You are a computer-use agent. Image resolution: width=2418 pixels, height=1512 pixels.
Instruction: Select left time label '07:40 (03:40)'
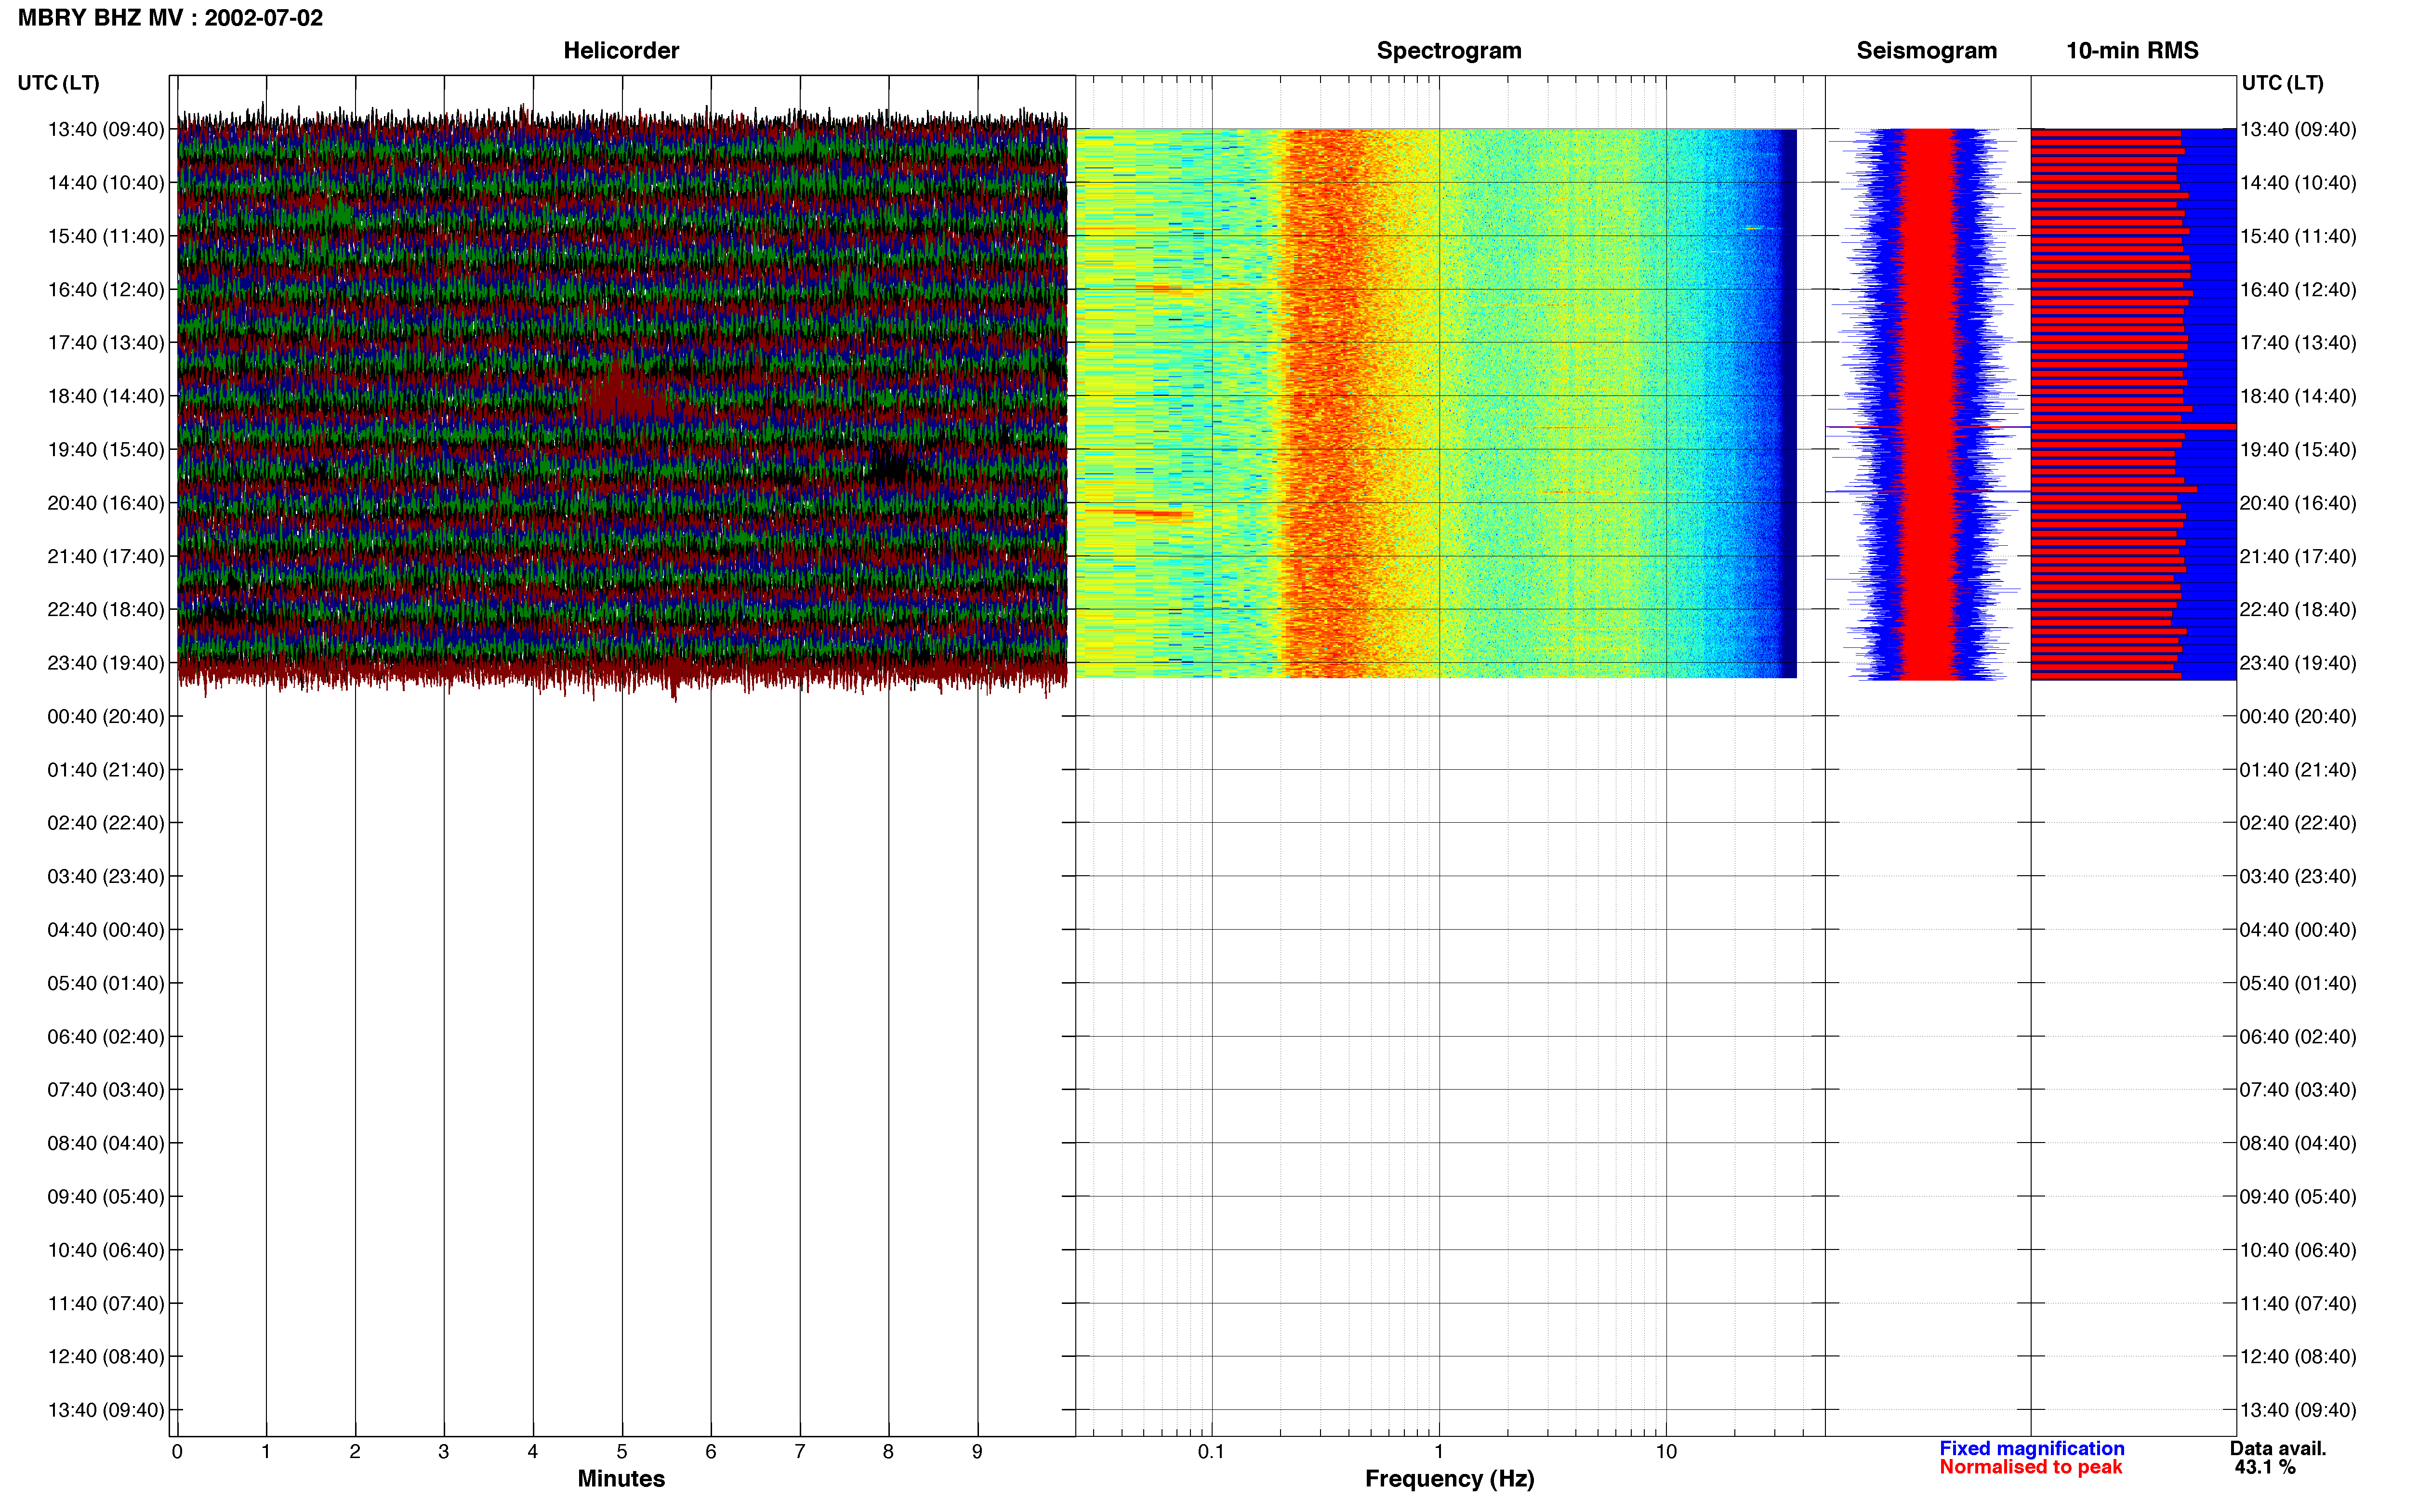click(106, 1090)
